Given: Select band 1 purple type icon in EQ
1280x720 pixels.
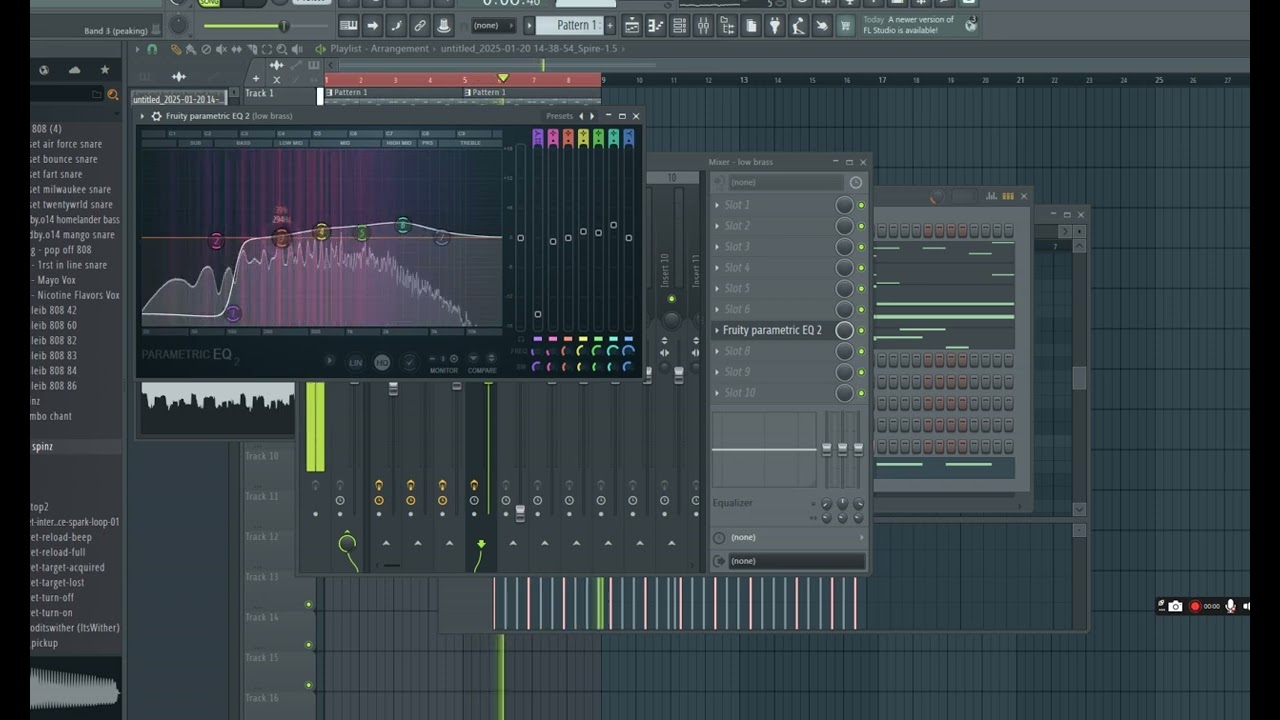Looking at the screenshot, I should point(537,138).
